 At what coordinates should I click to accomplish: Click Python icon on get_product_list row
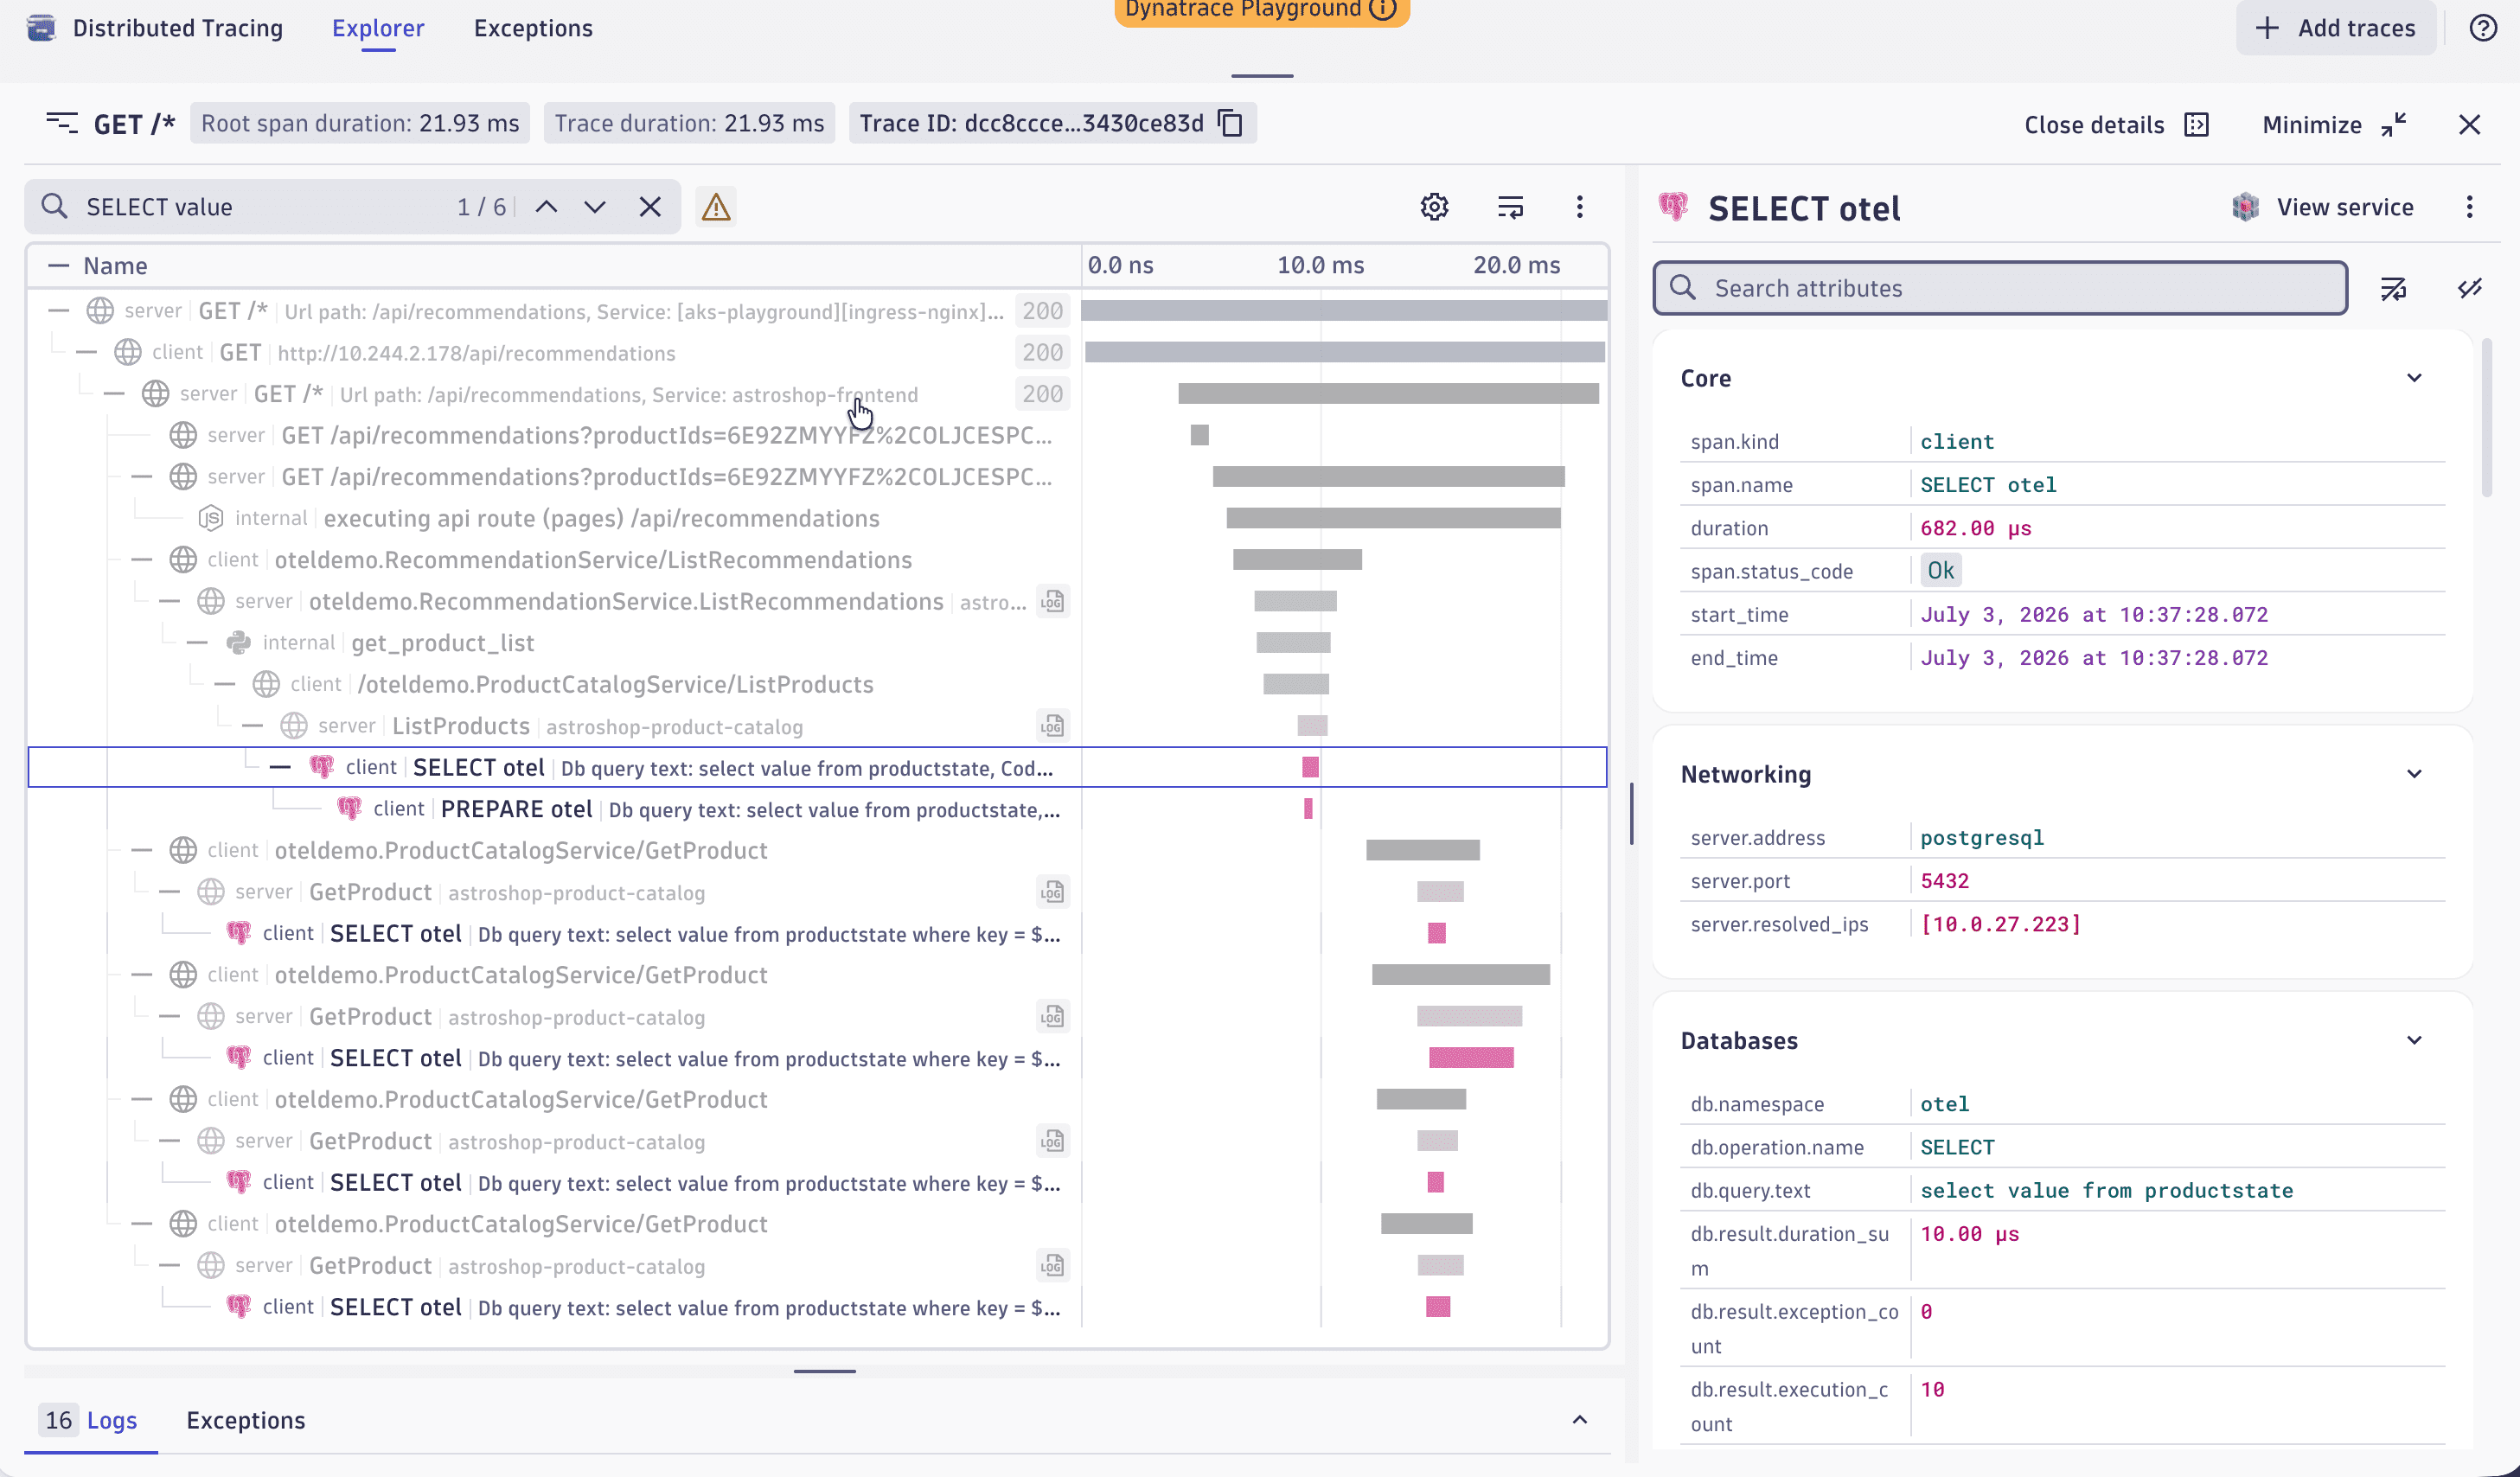[238, 643]
